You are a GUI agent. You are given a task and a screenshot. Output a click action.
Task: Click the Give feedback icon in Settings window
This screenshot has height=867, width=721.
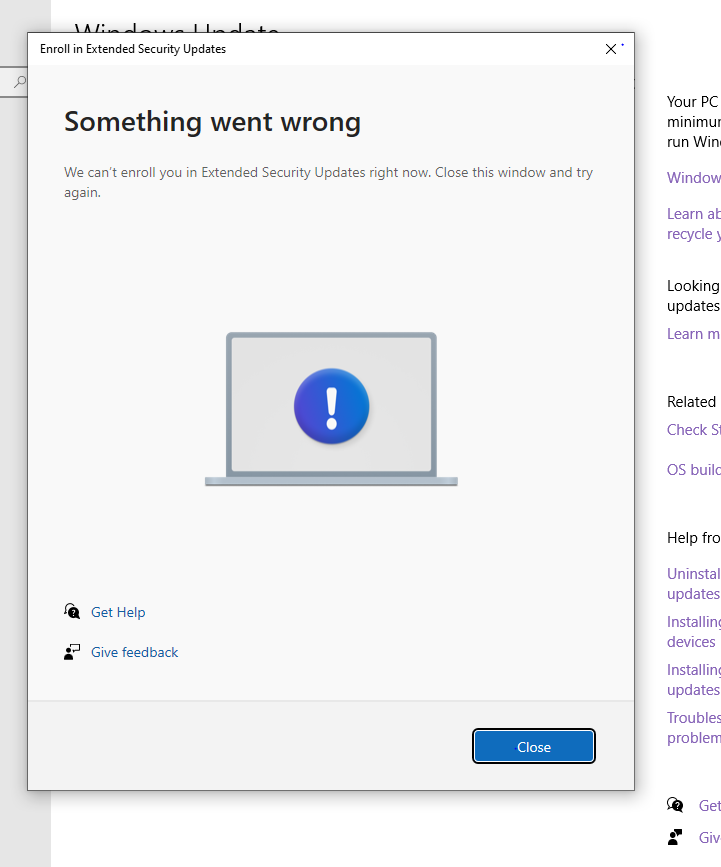[675, 837]
